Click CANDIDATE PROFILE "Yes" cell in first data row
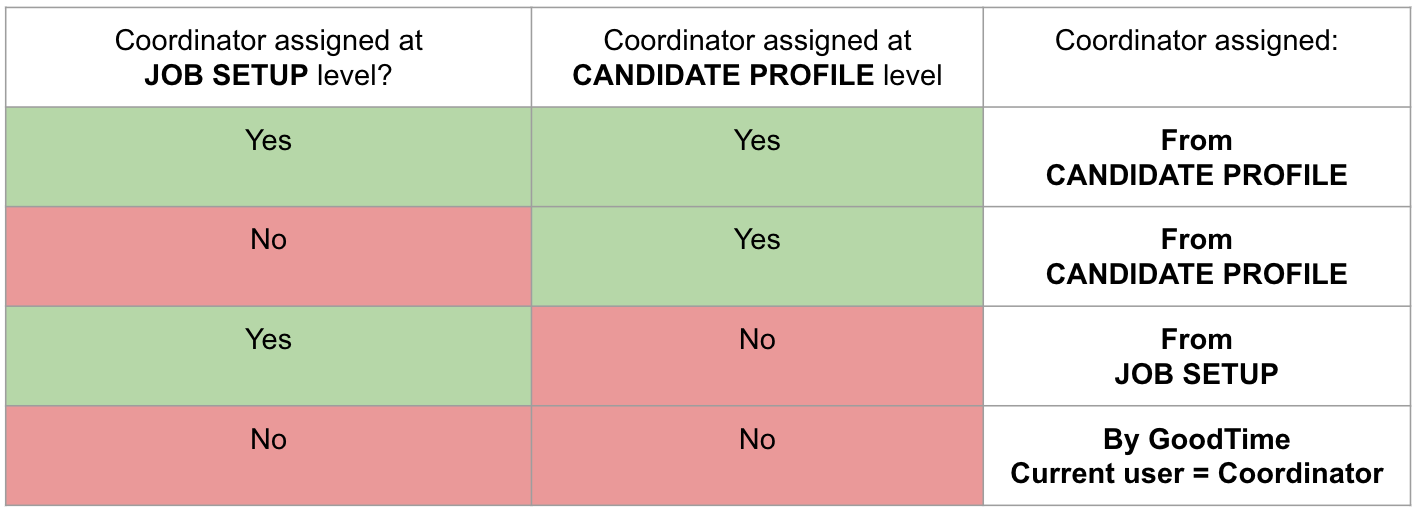Screen dimensions: 1422x518 coord(757,157)
